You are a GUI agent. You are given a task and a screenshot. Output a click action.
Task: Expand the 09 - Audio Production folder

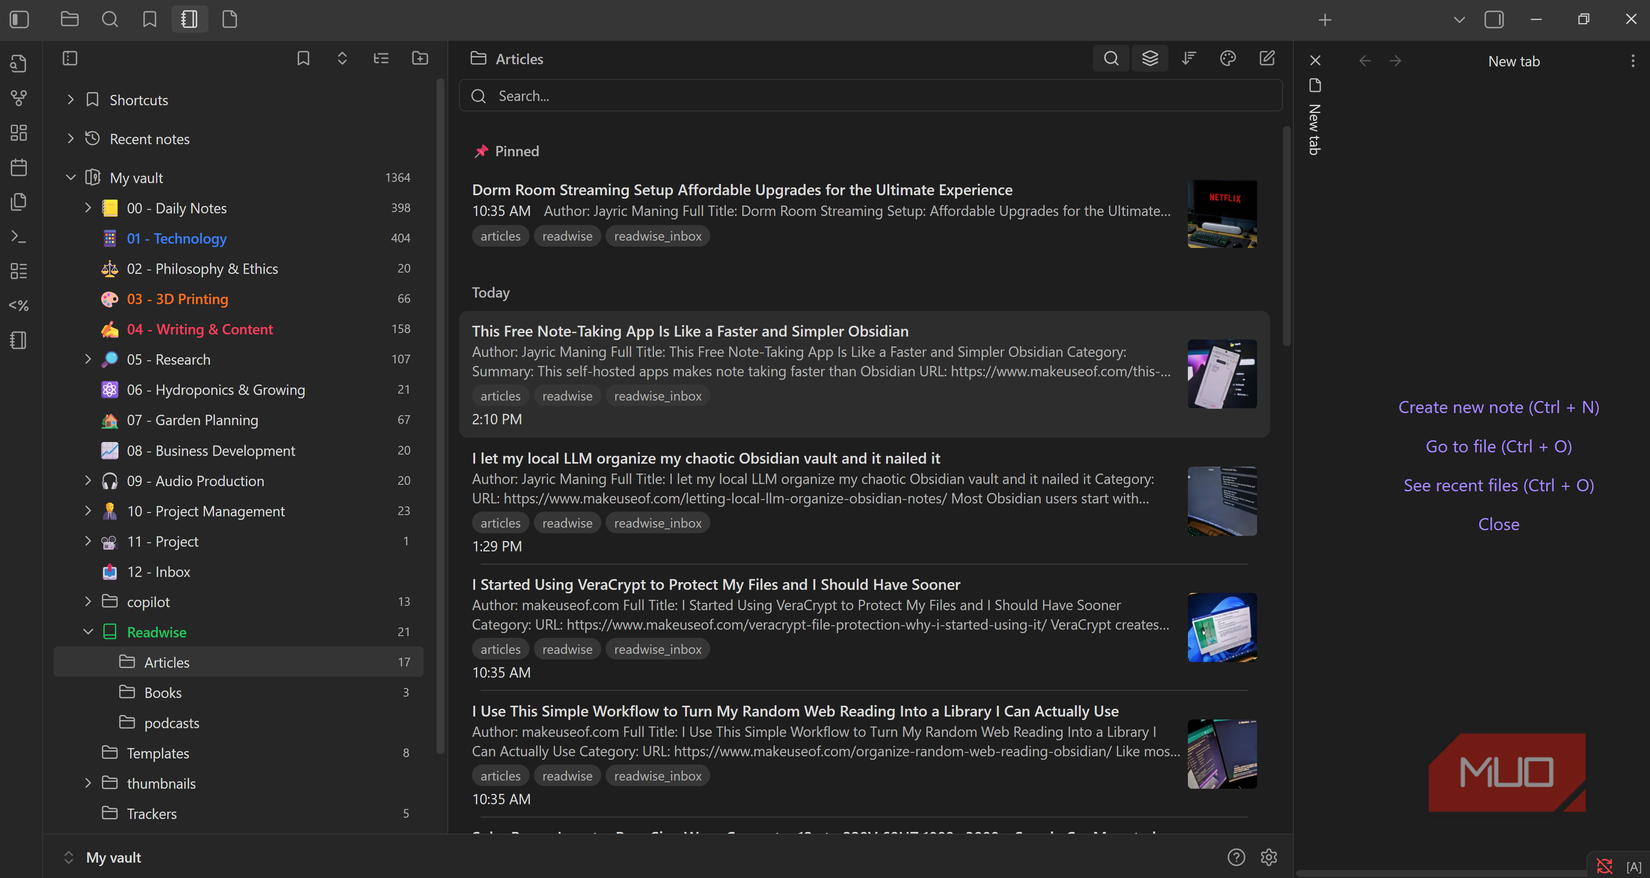point(88,481)
